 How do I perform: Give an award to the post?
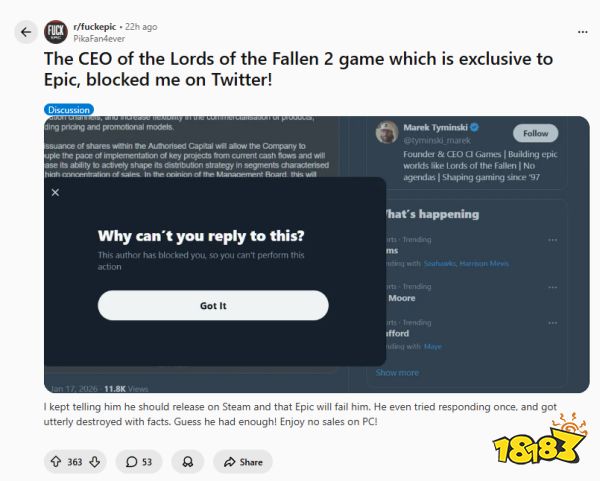point(186,461)
